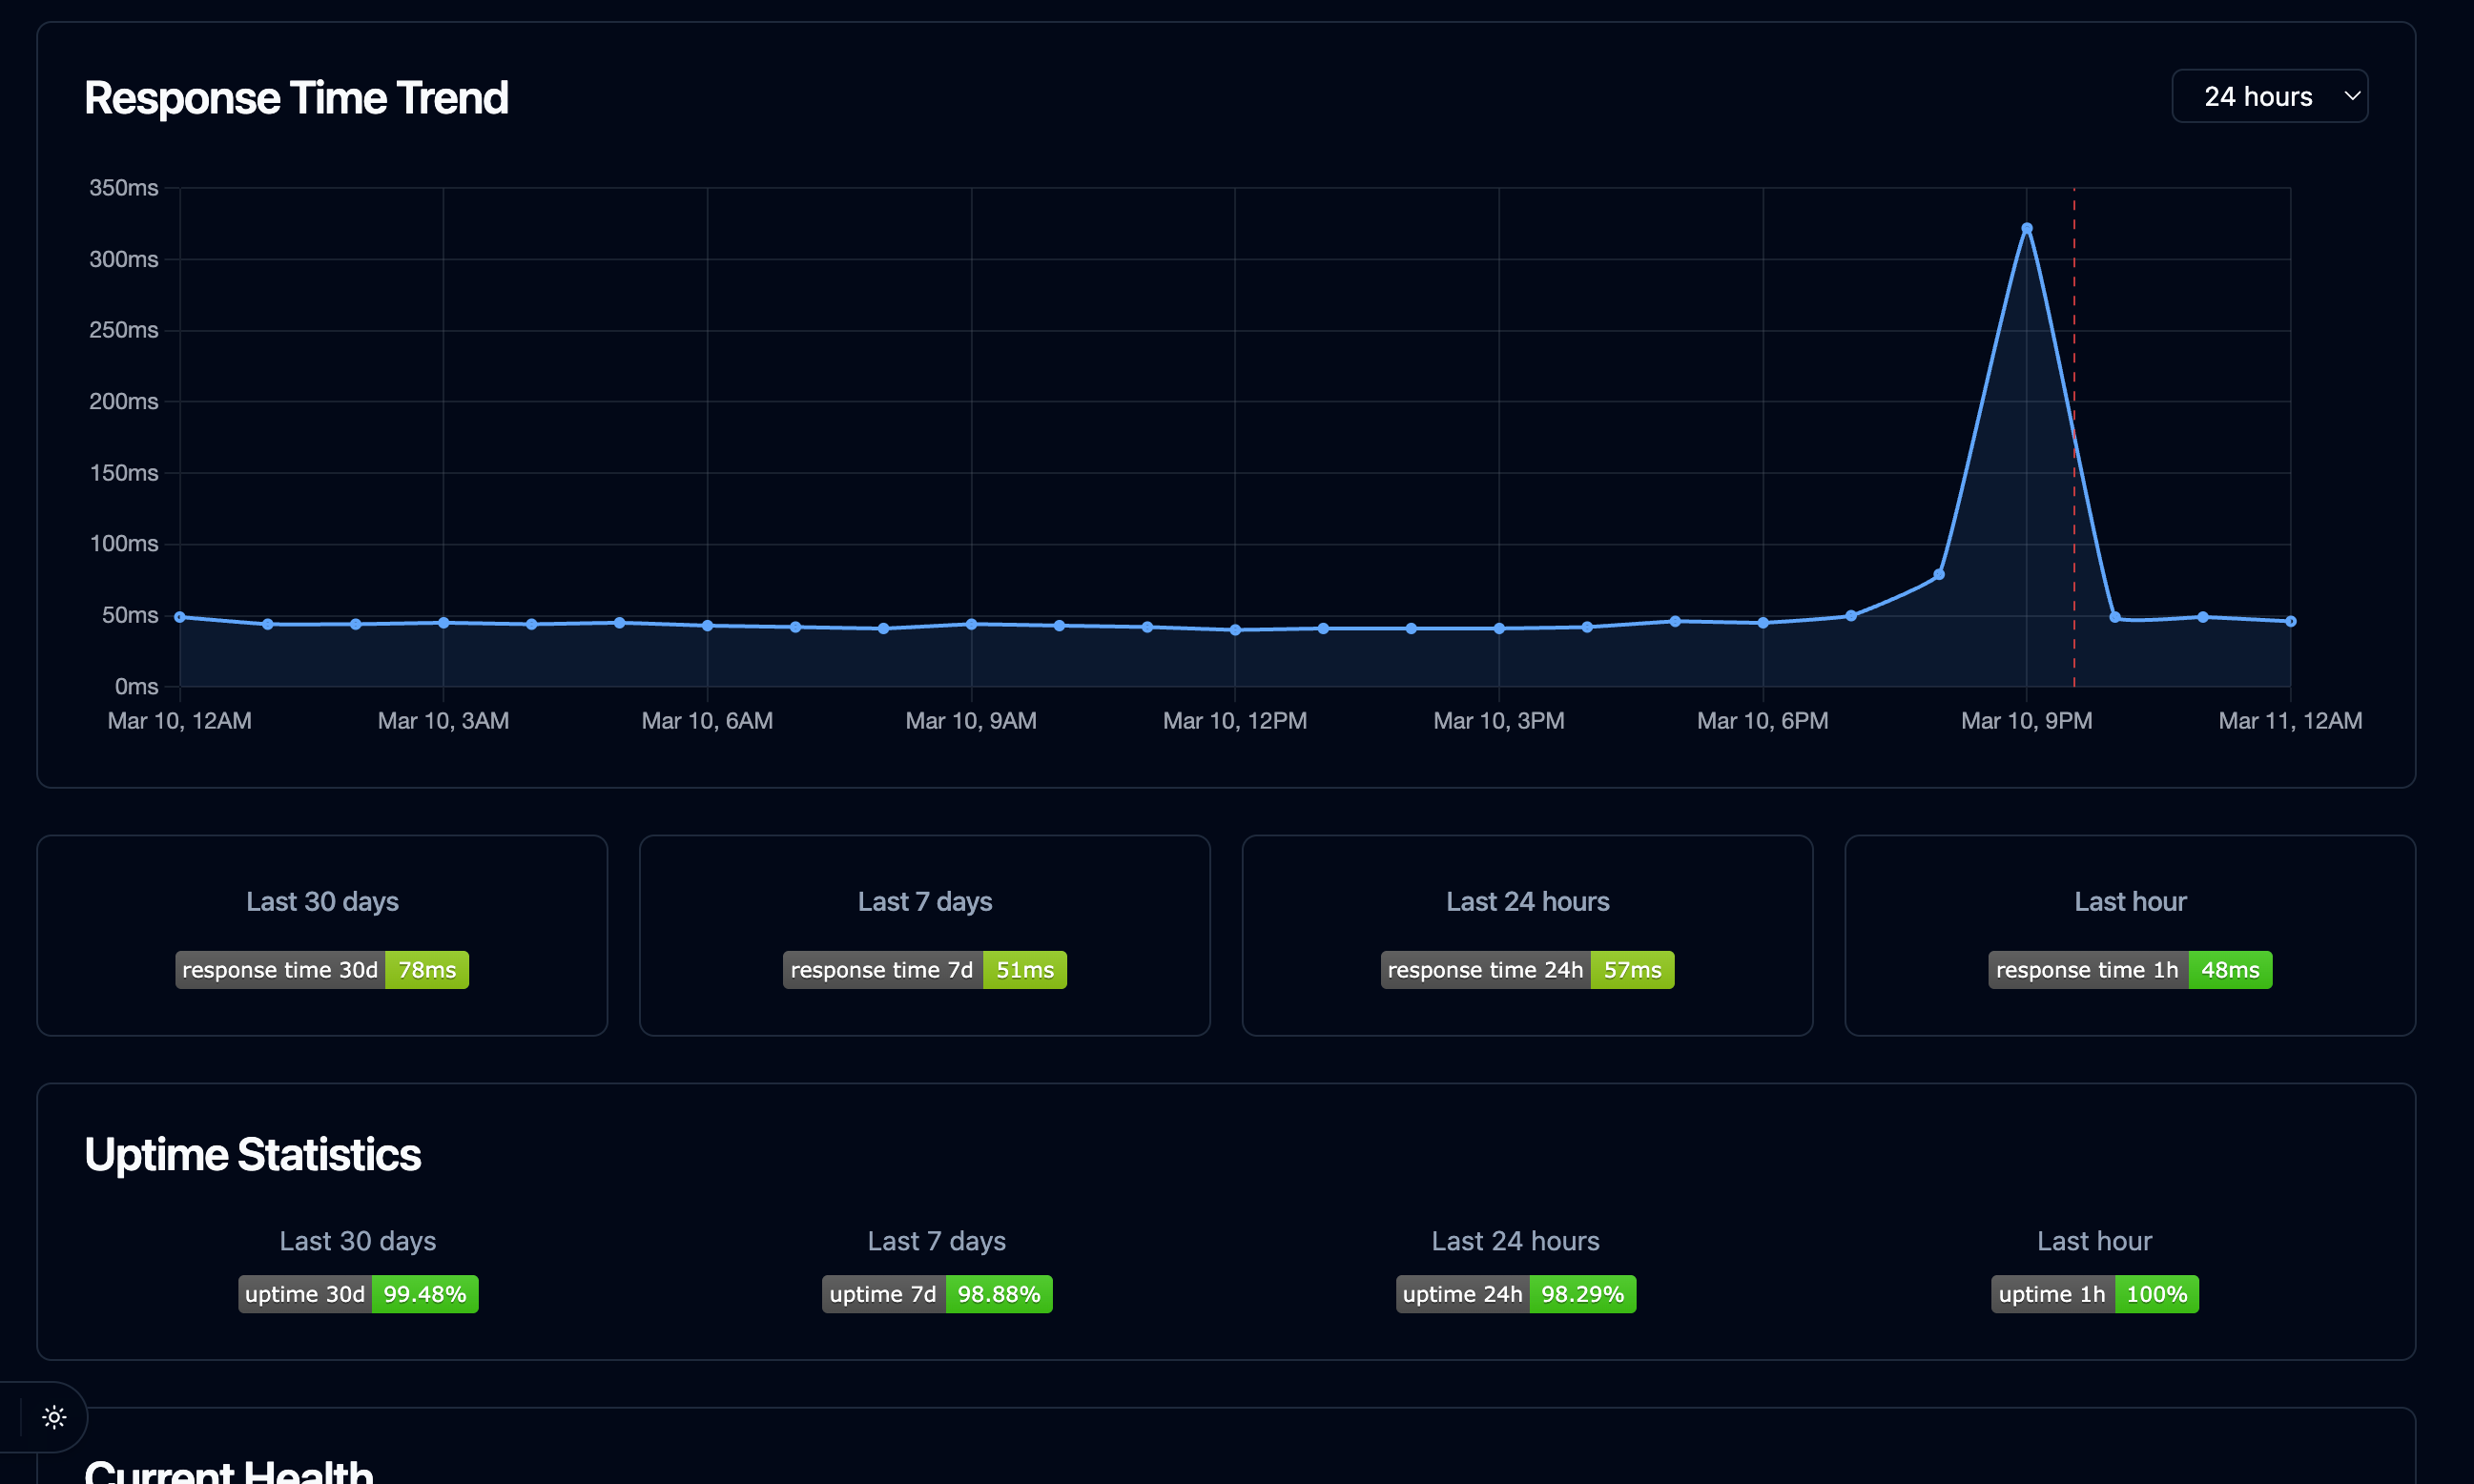Click the Uptime Statistics heading
This screenshot has height=1484, width=2474.
[253, 1154]
